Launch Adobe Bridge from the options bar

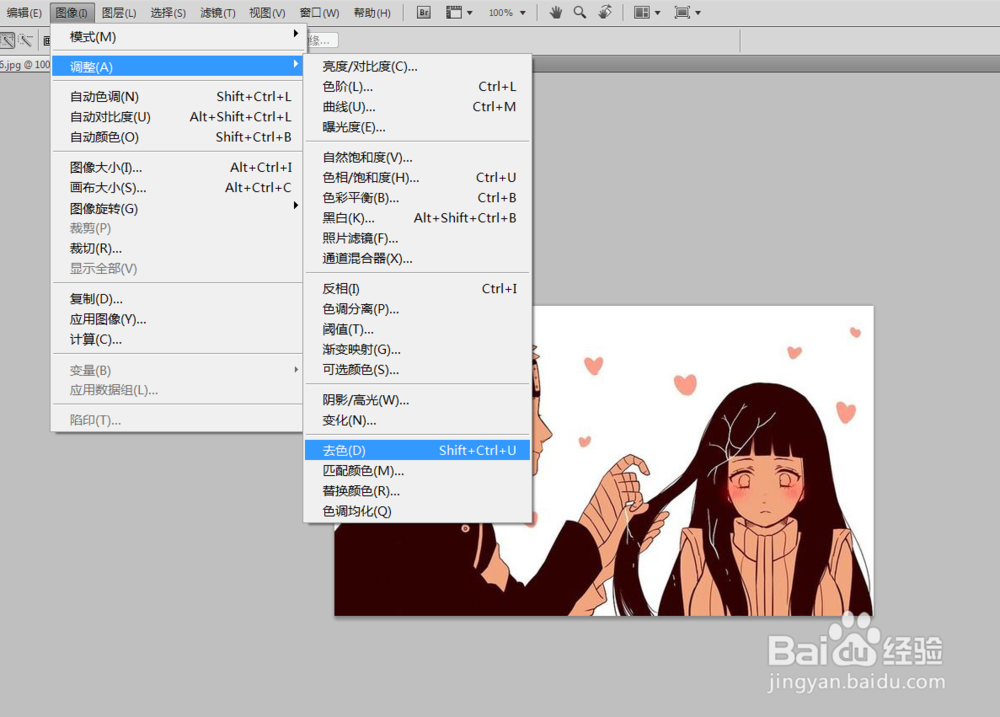tap(423, 12)
